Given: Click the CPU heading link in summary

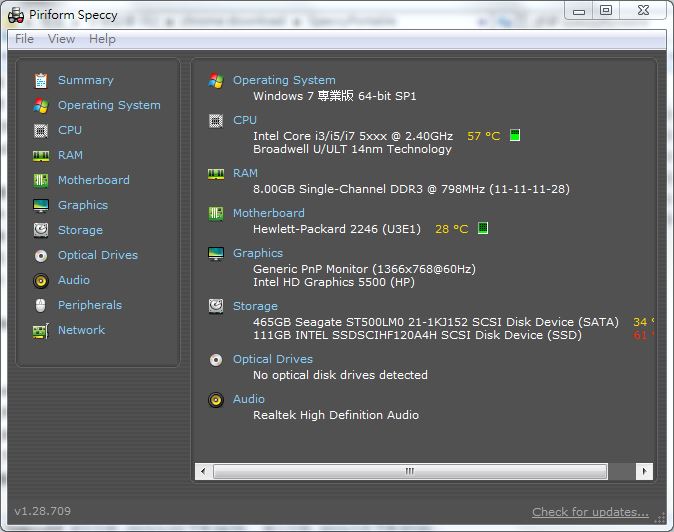Looking at the screenshot, I should pyautogui.click(x=245, y=120).
